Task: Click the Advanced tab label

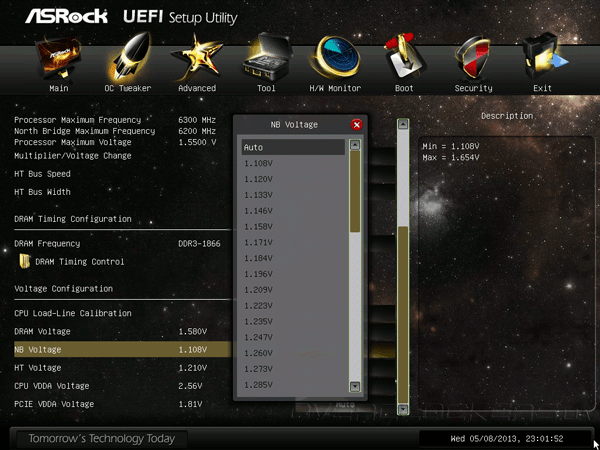Action: point(197,88)
